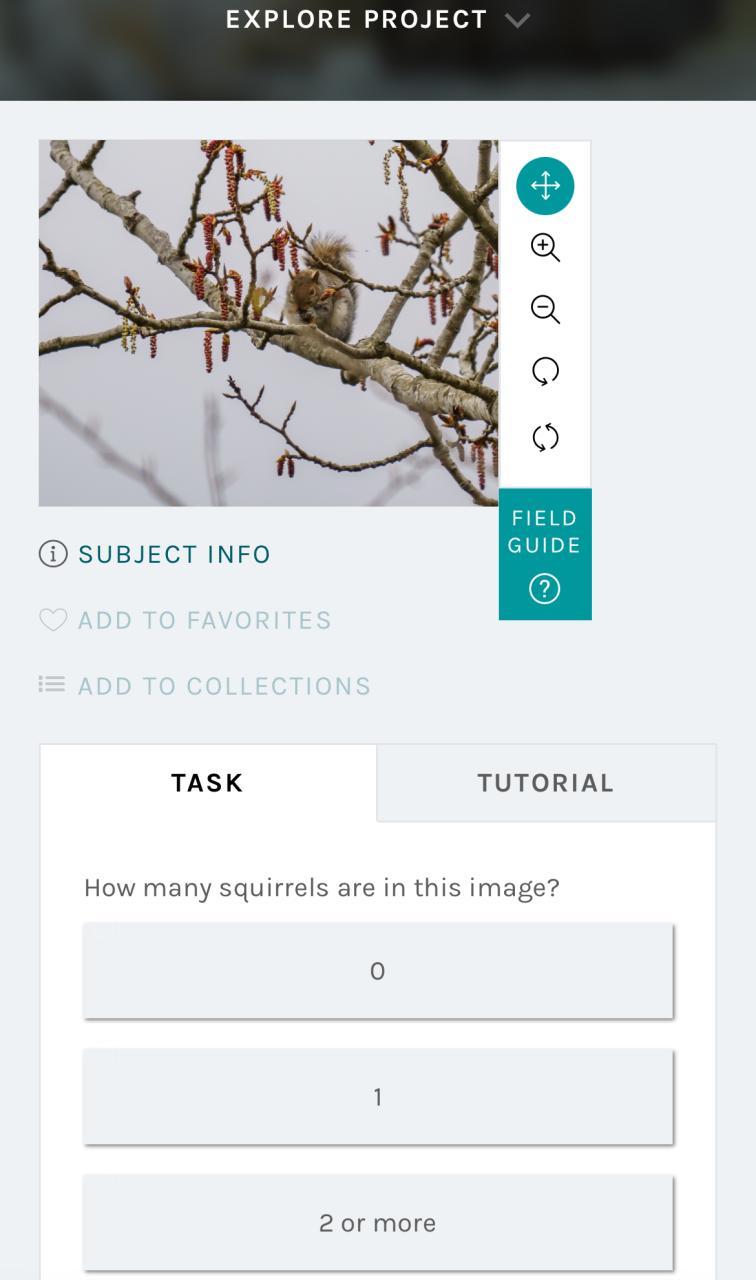This screenshot has width=756, height=1280.
Task: Choose answer 0 squirrels
Action: pyautogui.click(x=378, y=971)
